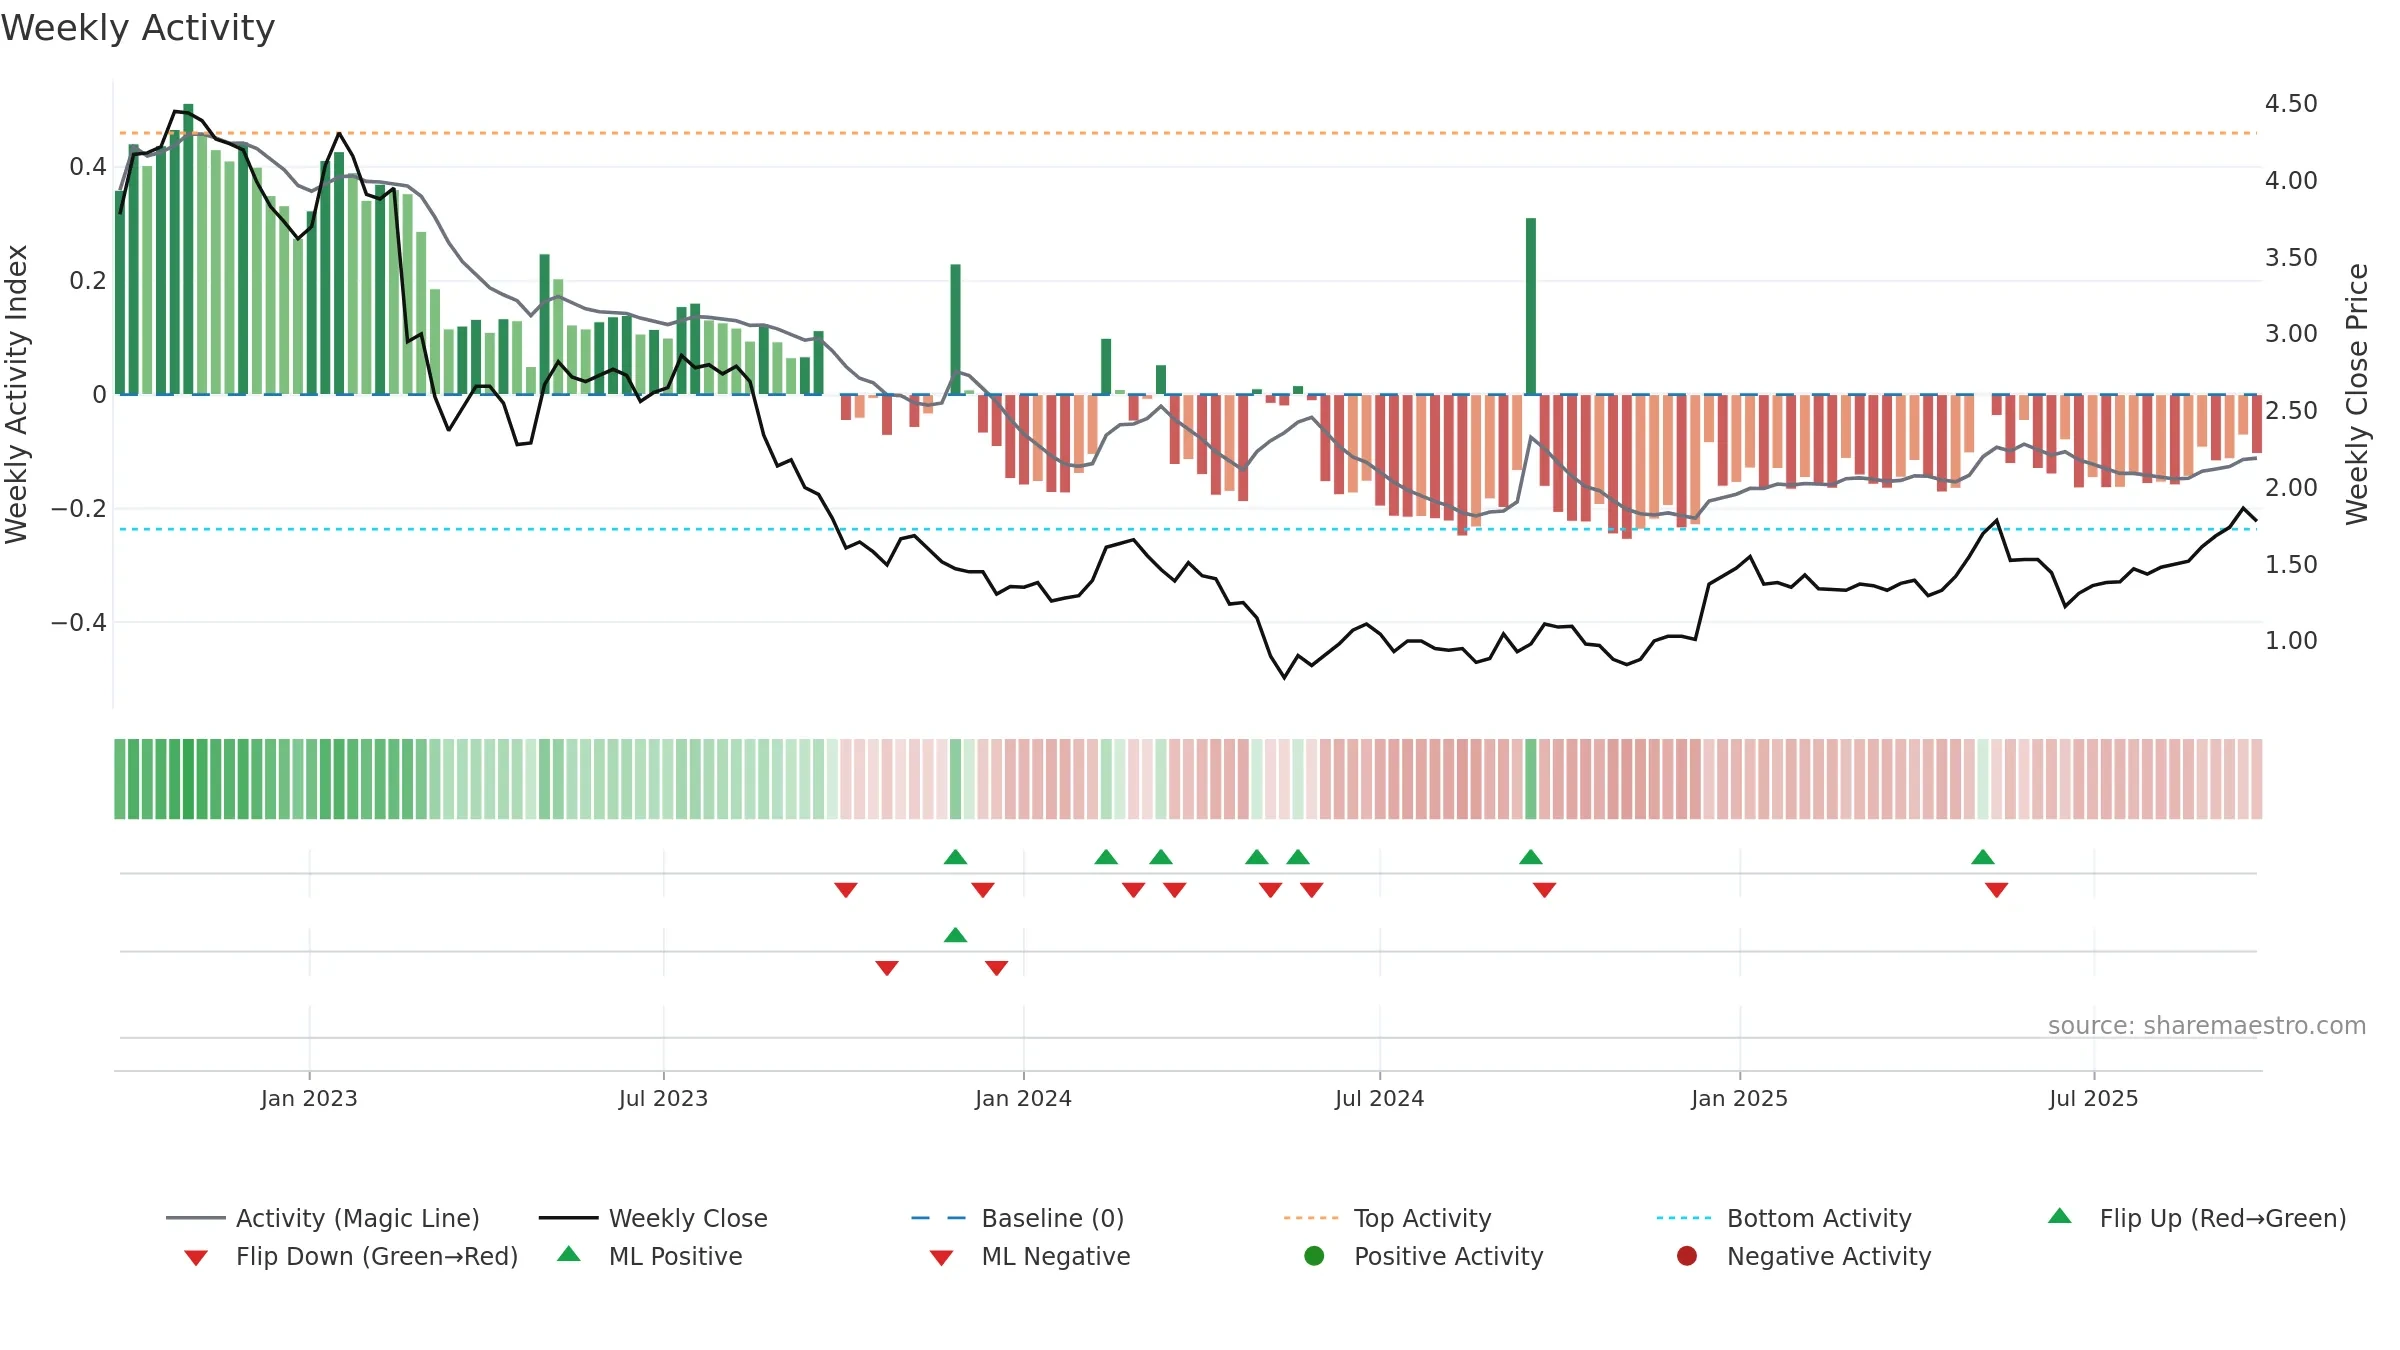Click the Jan 2025 x-axis label
2400x1350 pixels.
1740,1098
